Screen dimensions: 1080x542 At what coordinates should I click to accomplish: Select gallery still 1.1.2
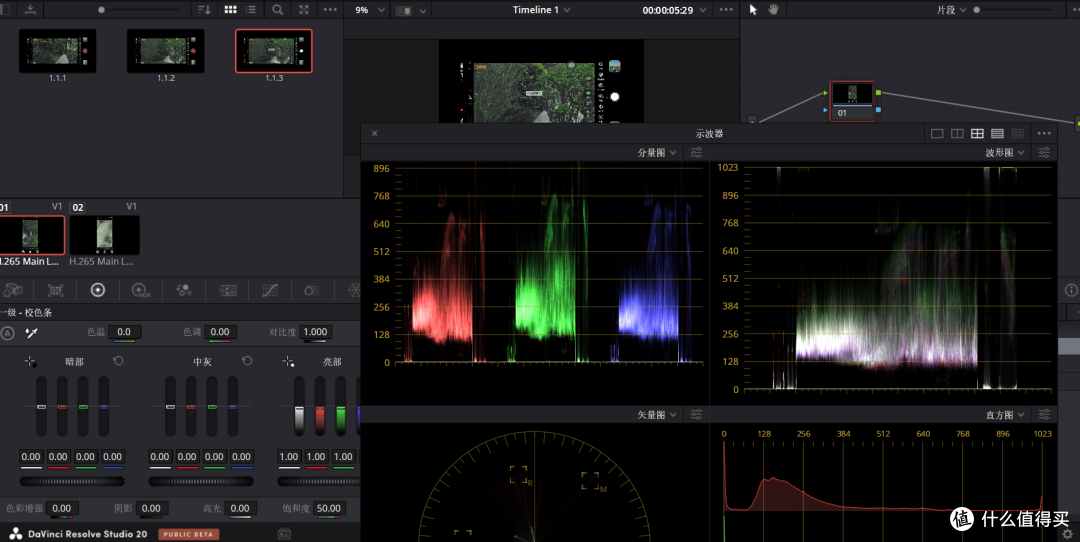tap(165, 51)
